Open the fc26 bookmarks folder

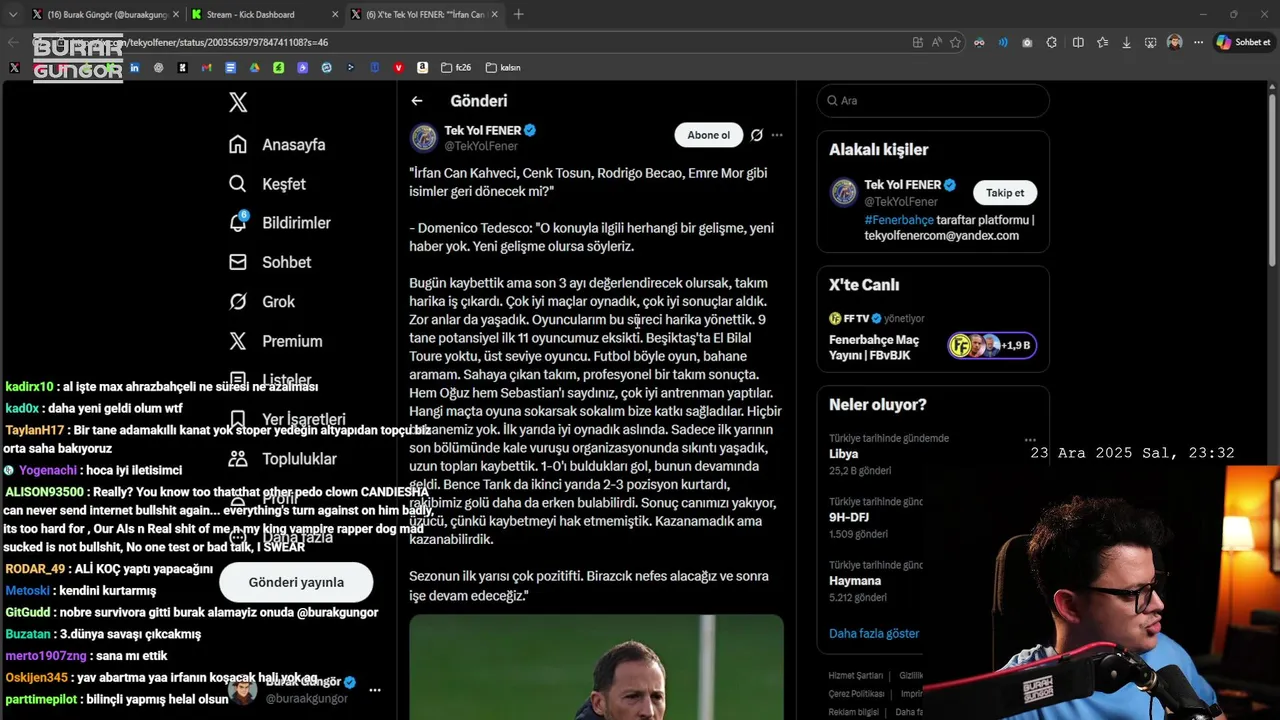(x=456, y=68)
